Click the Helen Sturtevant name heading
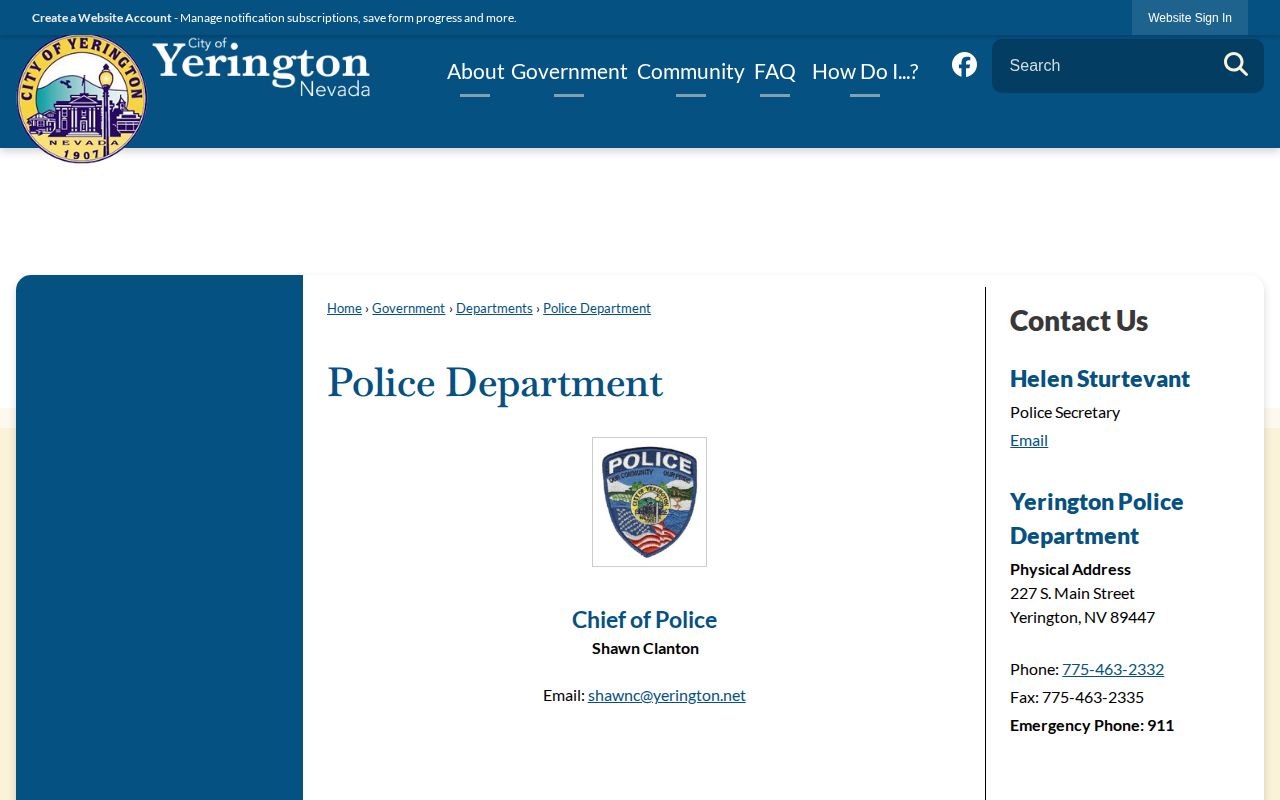This screenshot has height=800, width=1280. point(1100,379)
